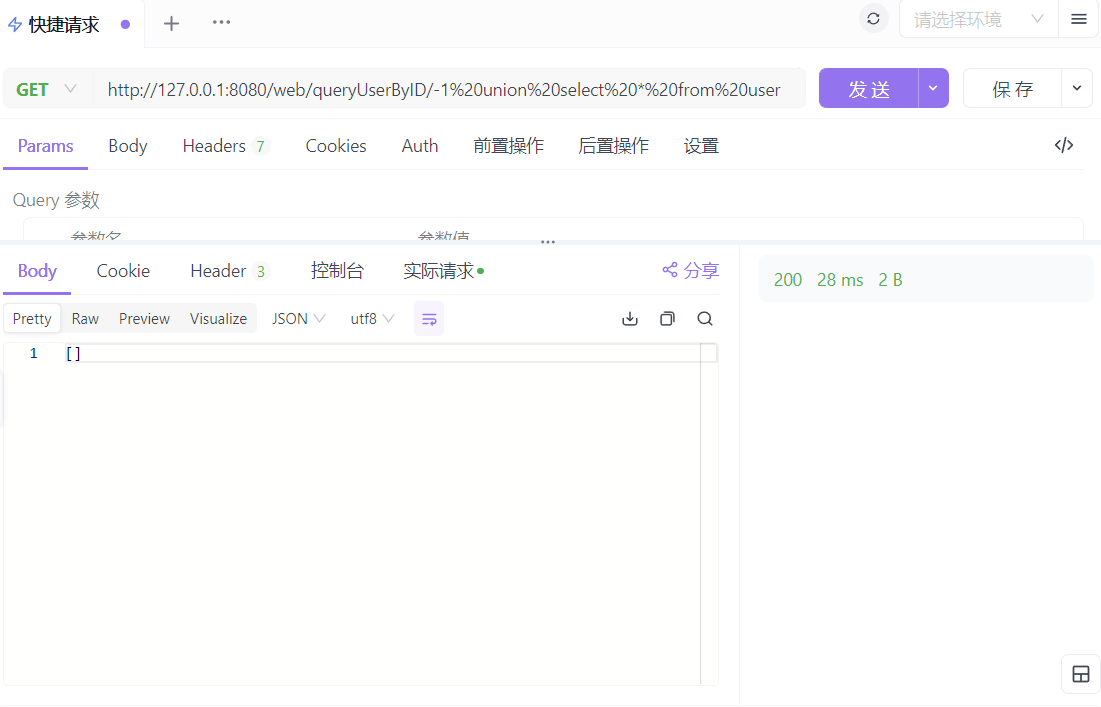Add a new request tab
Viewport: 1101px width, 707px height.
[x=171, y=24]
